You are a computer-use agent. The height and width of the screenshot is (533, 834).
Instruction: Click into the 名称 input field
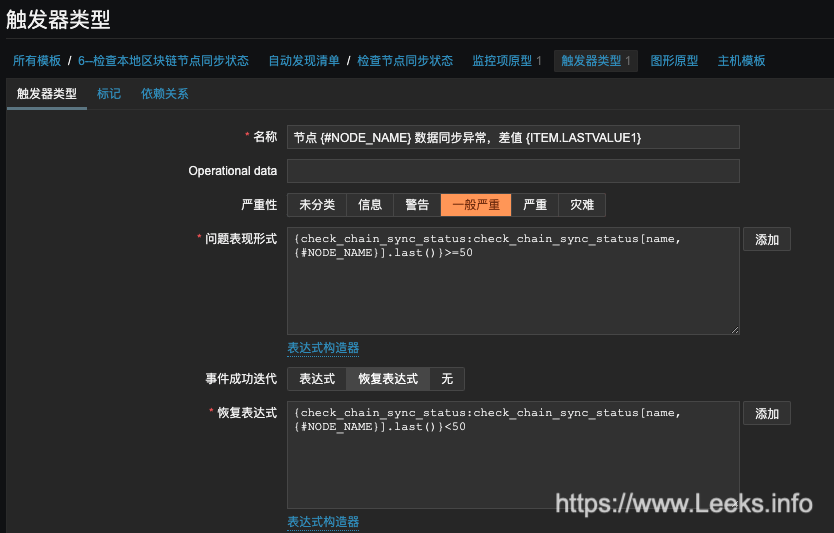pyautogui.click(x=513, y=137)
